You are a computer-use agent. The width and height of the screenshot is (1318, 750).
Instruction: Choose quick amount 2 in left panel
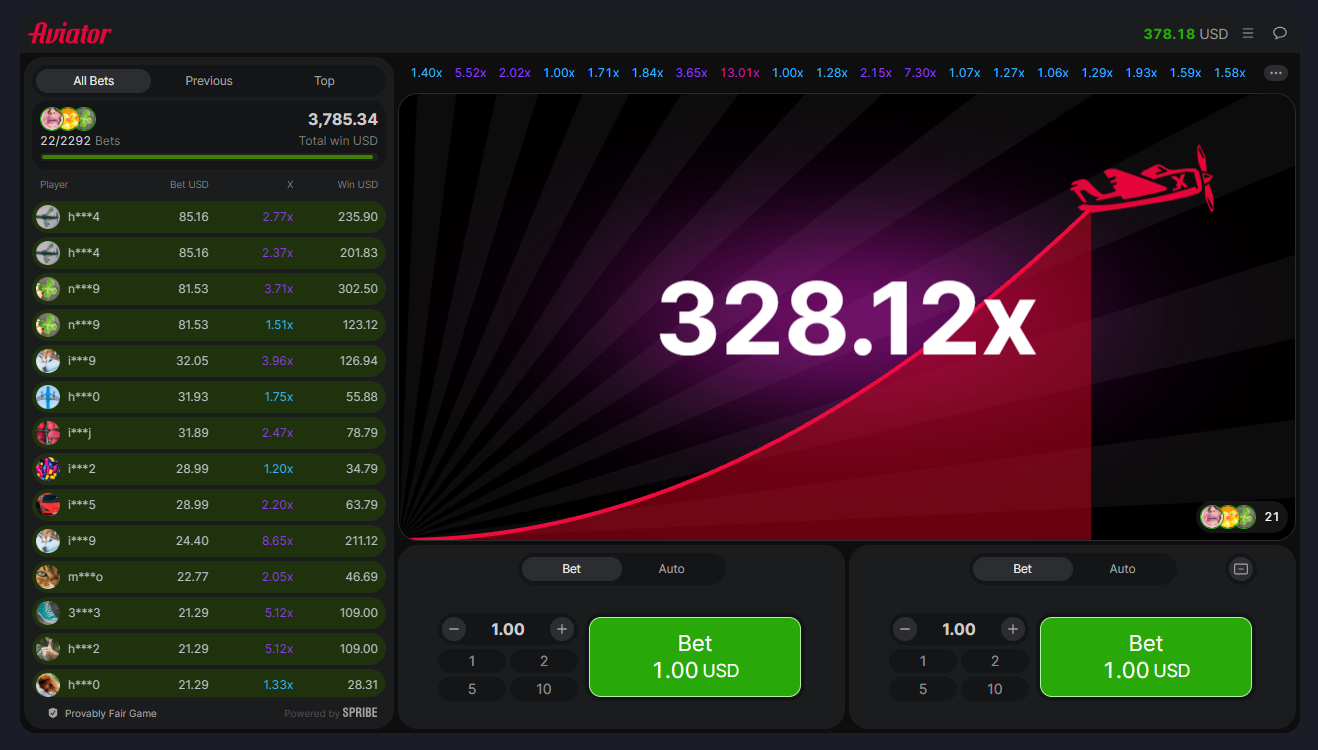(544, 661)
